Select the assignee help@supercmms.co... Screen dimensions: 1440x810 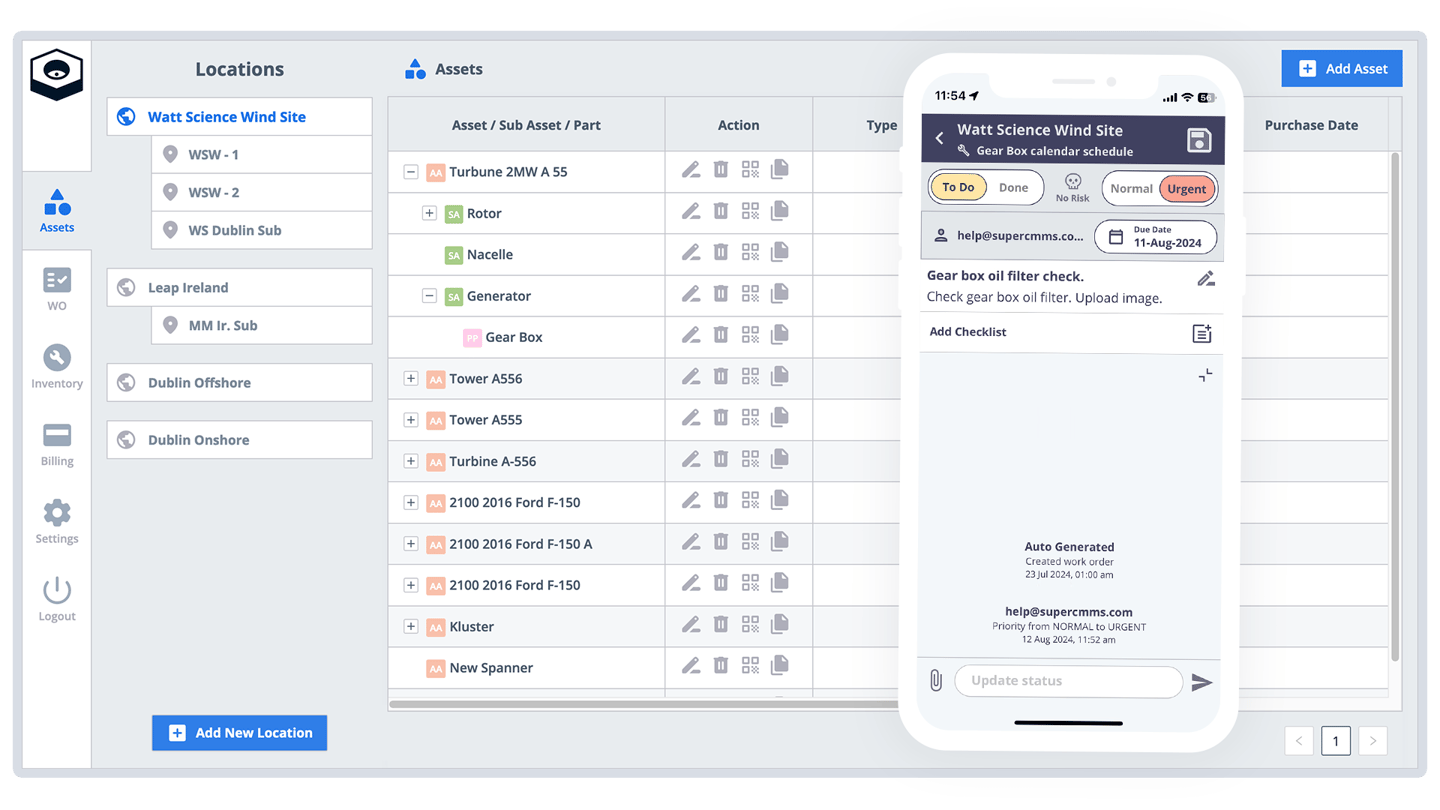coord(1008,237)
